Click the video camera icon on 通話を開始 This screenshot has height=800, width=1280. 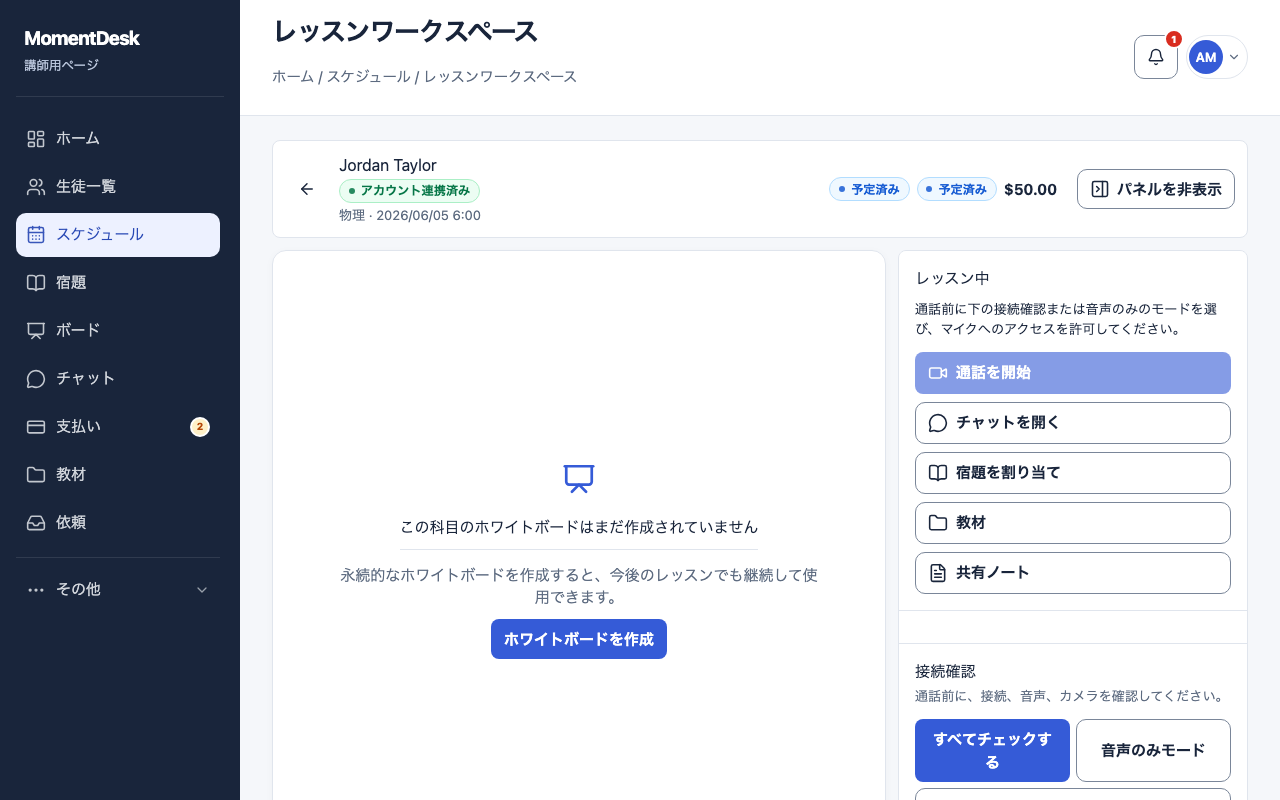coord(938,373)
